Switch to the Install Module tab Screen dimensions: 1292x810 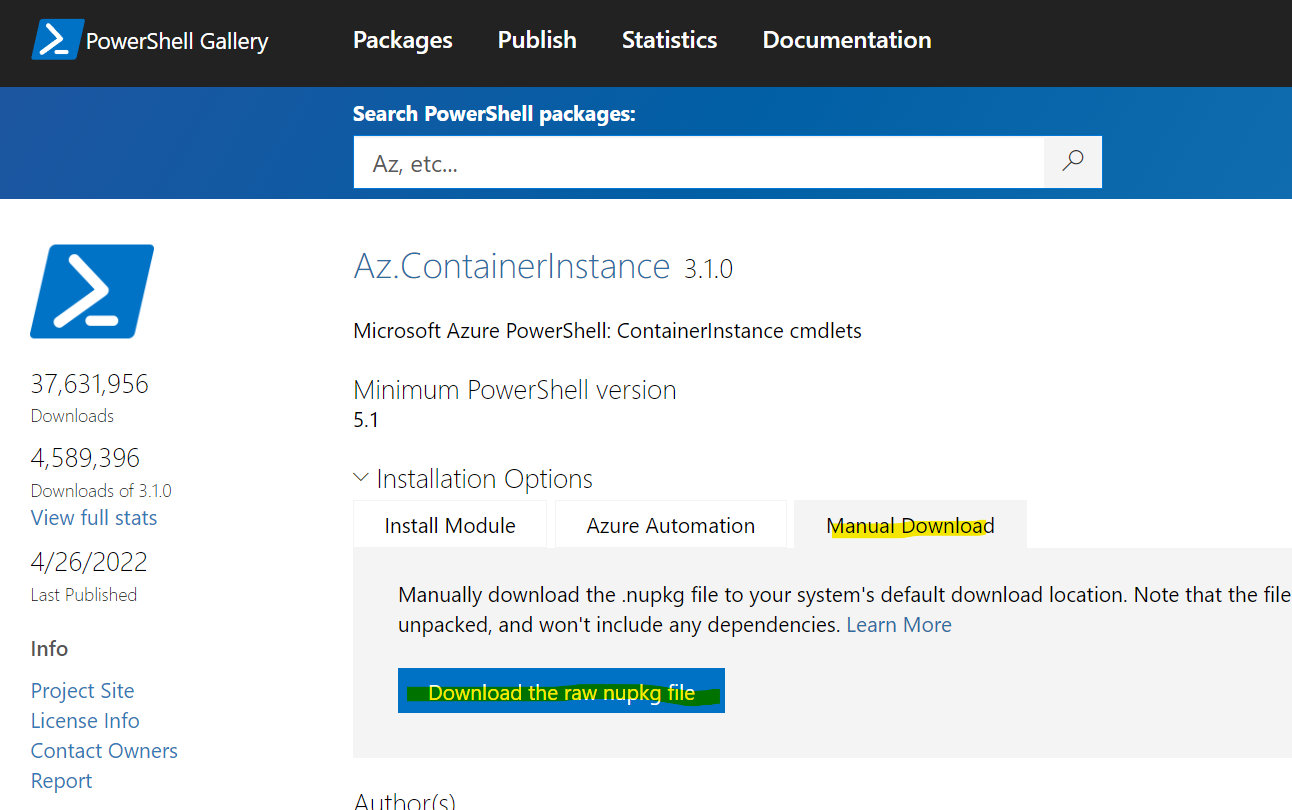click(x=450, y=525)
